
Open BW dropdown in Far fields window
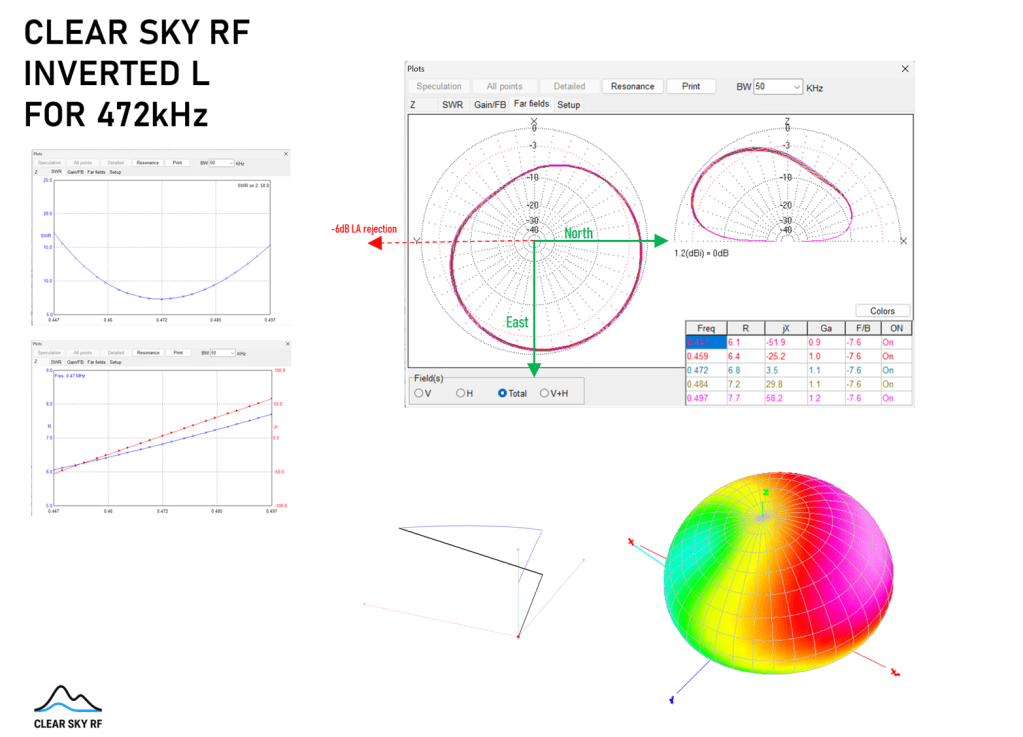796,87
